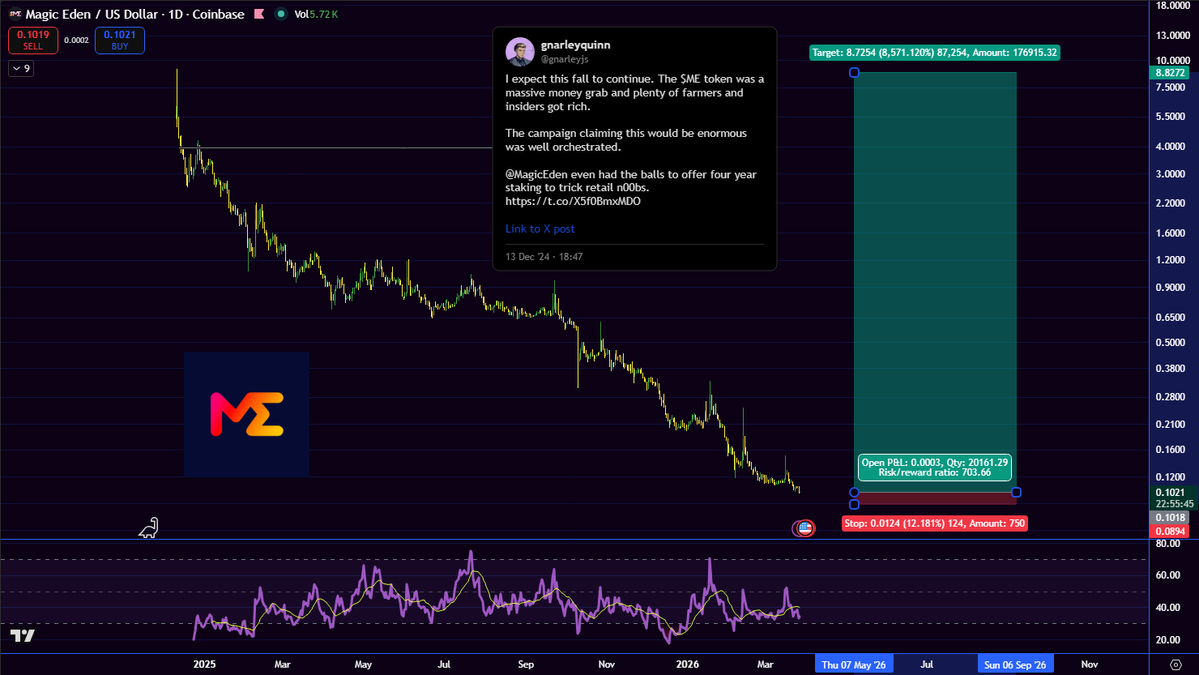Open the 'Link to X post' link
Viewport: 1199px width, 675px height.
click(x=540, y=229)
